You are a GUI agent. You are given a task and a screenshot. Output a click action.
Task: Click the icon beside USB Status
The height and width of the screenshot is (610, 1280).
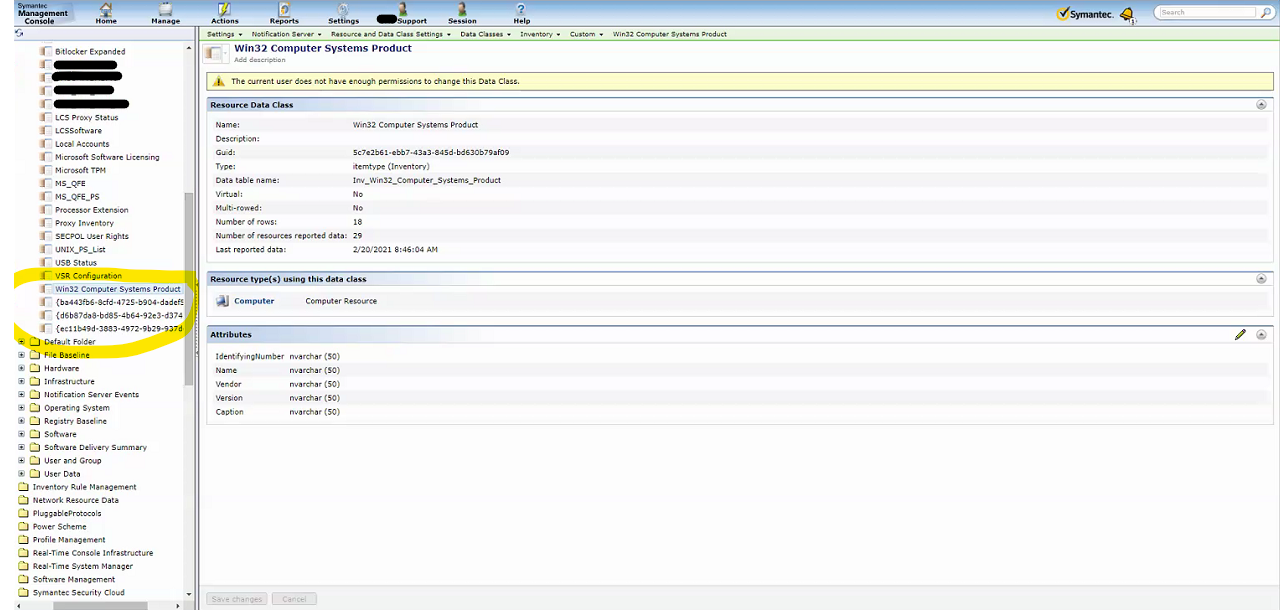[x=46, y=262]
